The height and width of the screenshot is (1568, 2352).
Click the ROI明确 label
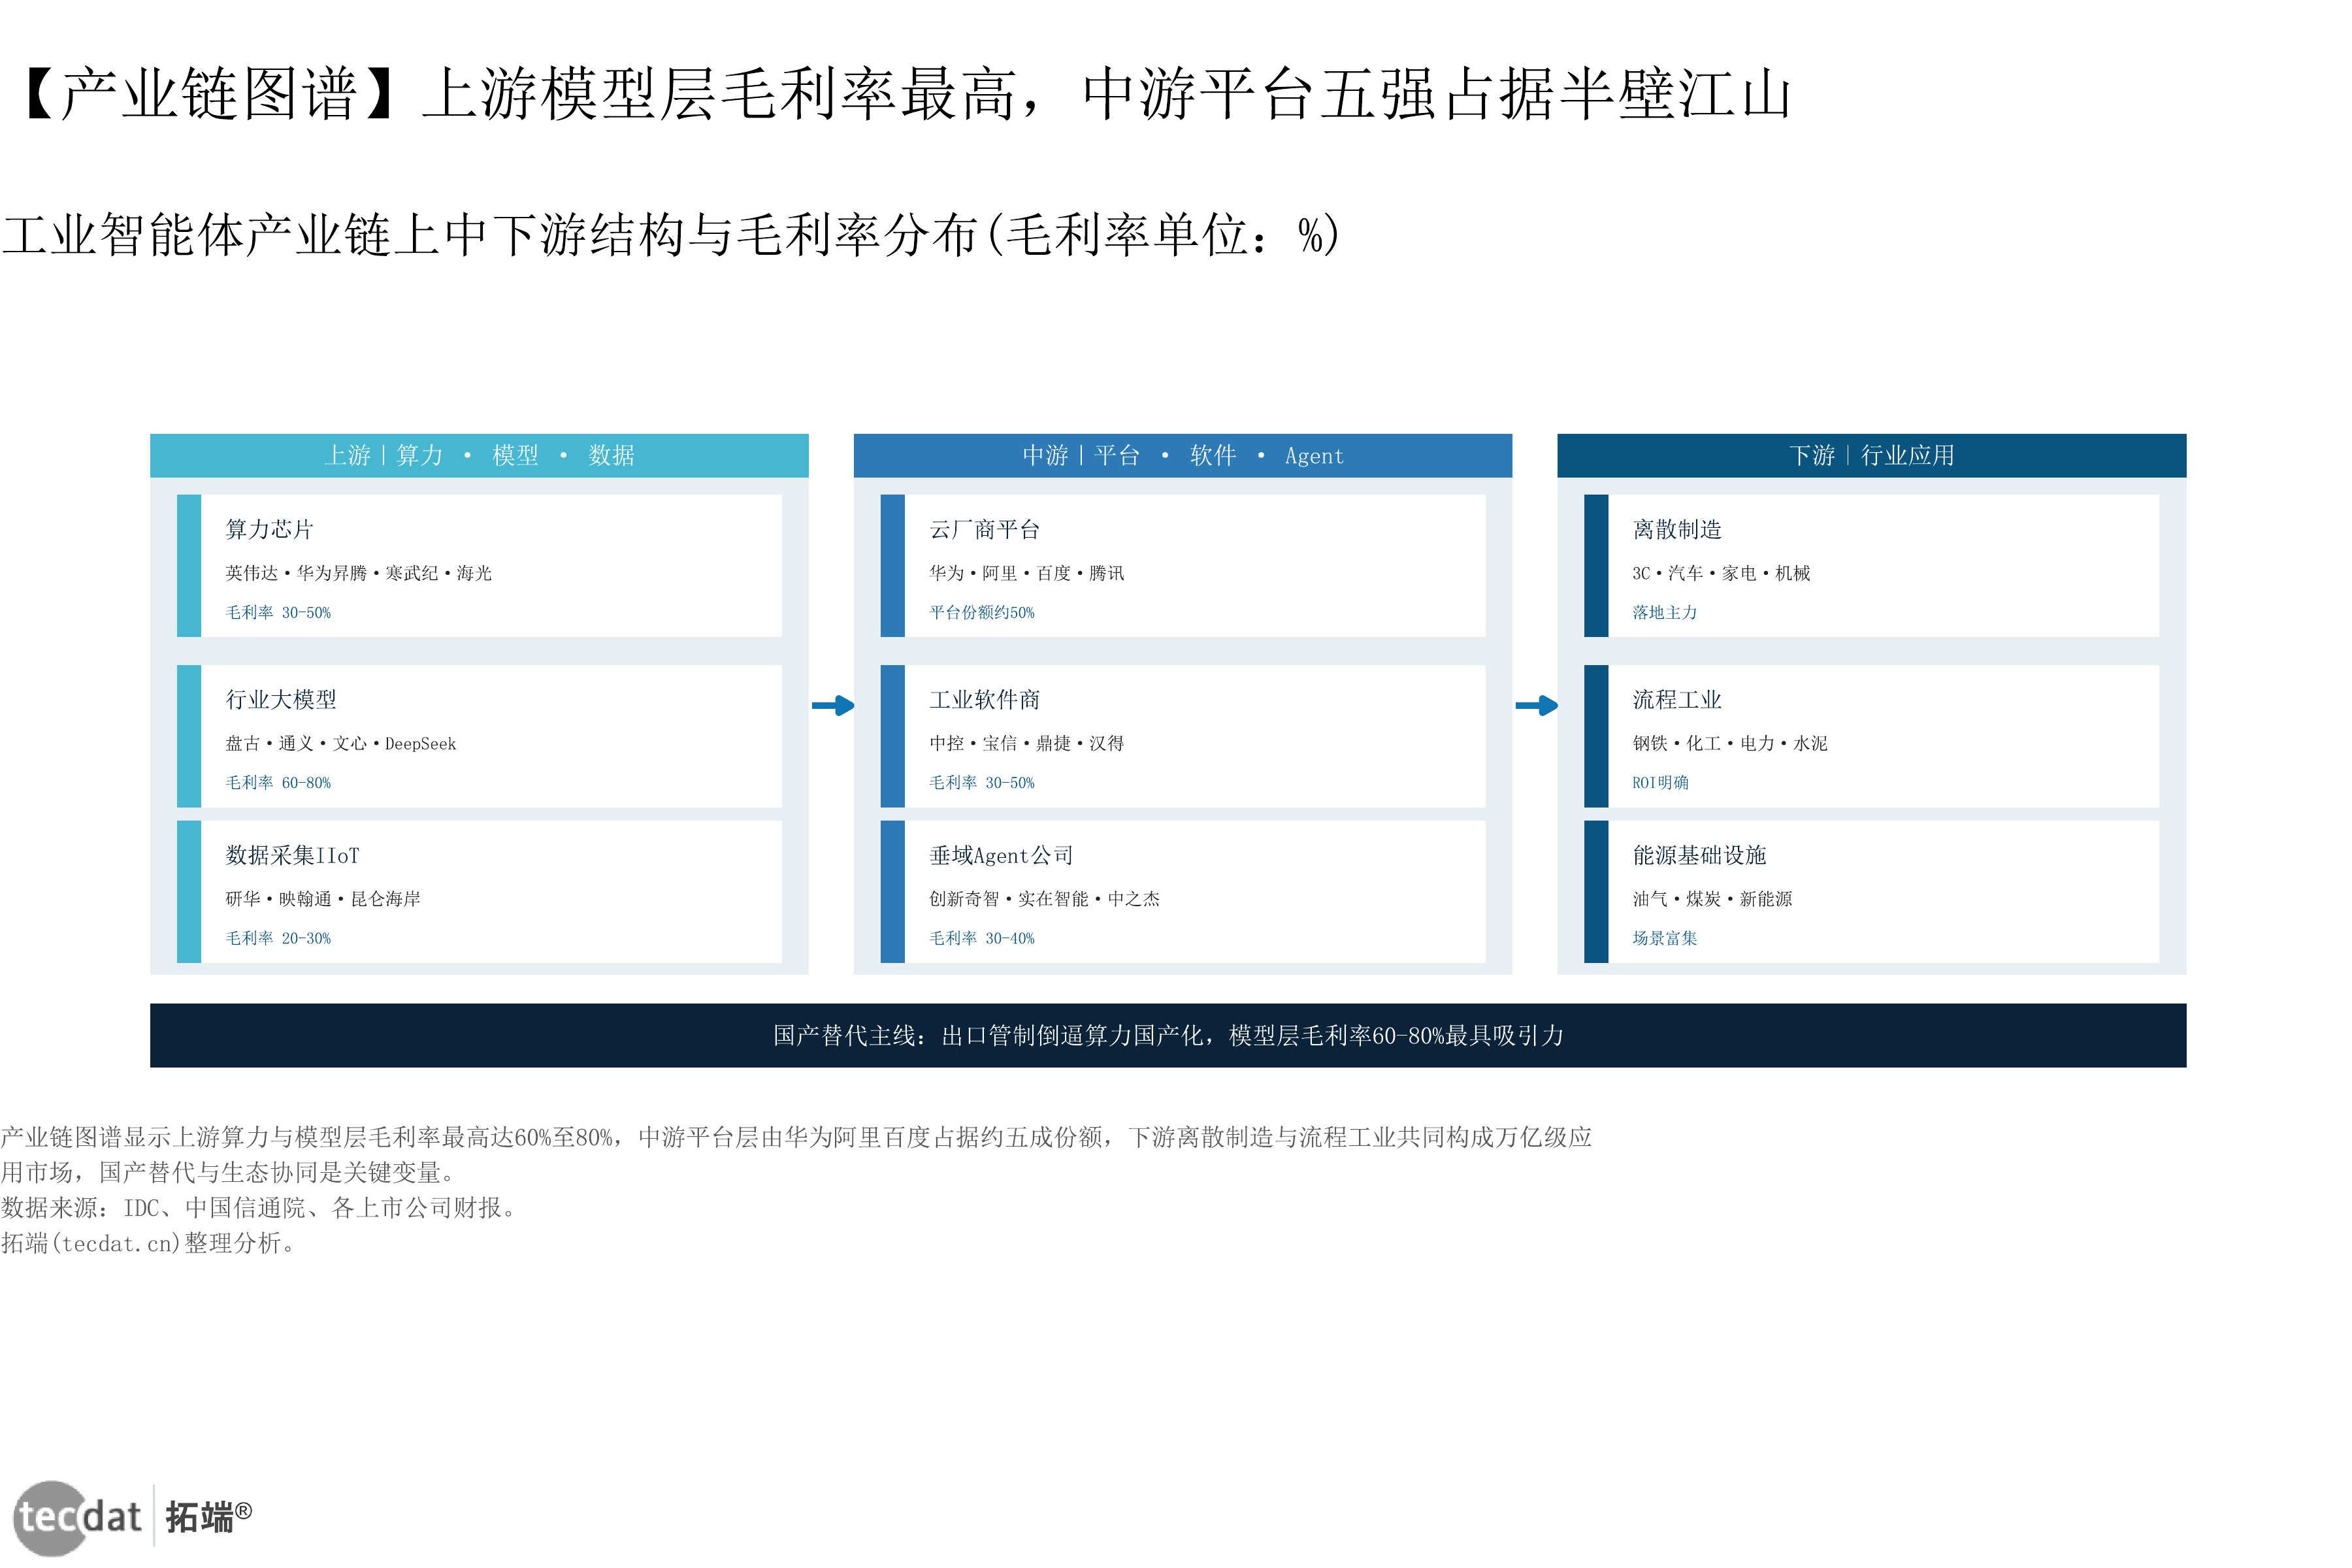(x=1660, y=782)
